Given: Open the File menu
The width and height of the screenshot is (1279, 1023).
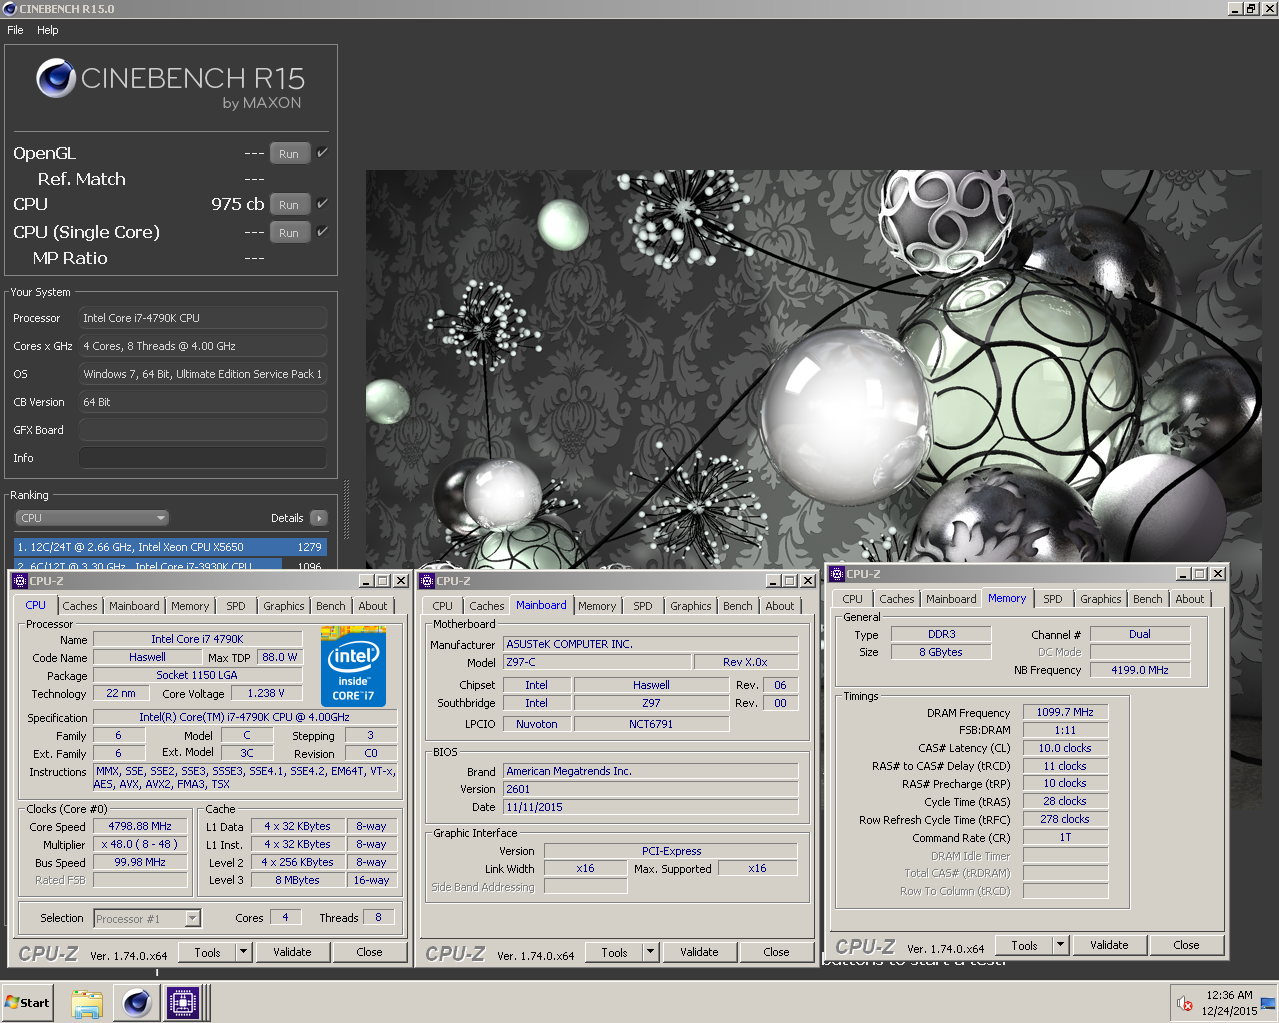Looking at the screenshot, I should (x=15, y=30).
